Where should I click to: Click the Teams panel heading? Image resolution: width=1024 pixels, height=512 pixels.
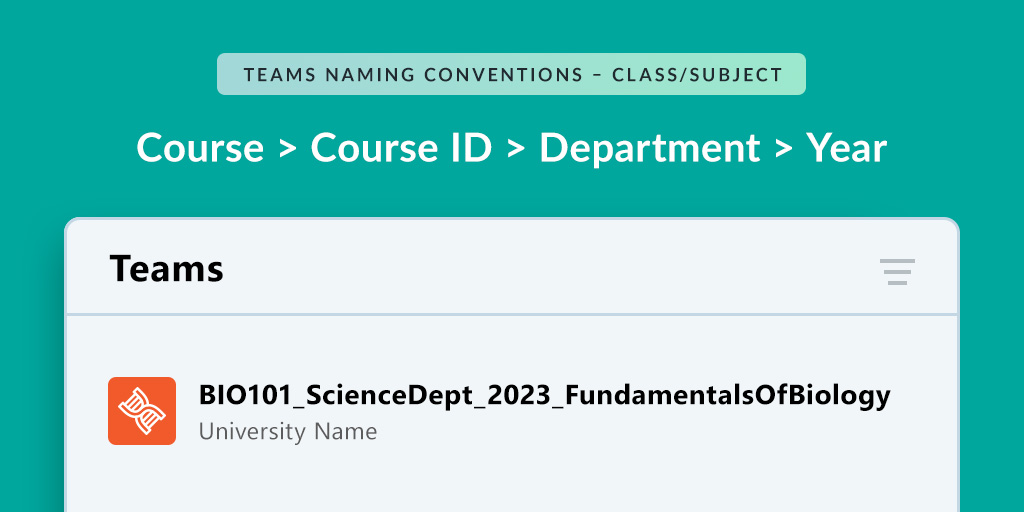[x=167, y=268]
